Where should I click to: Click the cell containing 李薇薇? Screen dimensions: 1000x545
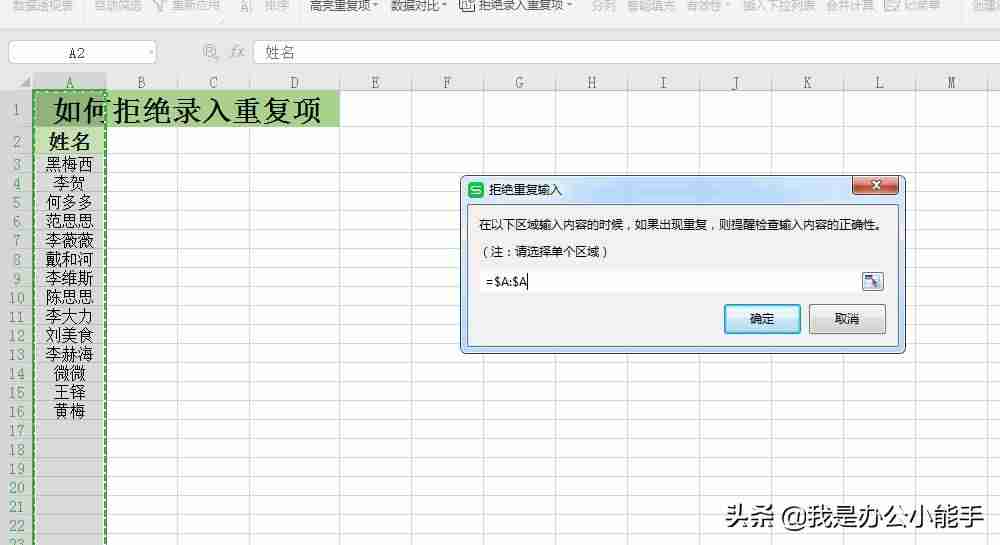[x=70, y=240]
